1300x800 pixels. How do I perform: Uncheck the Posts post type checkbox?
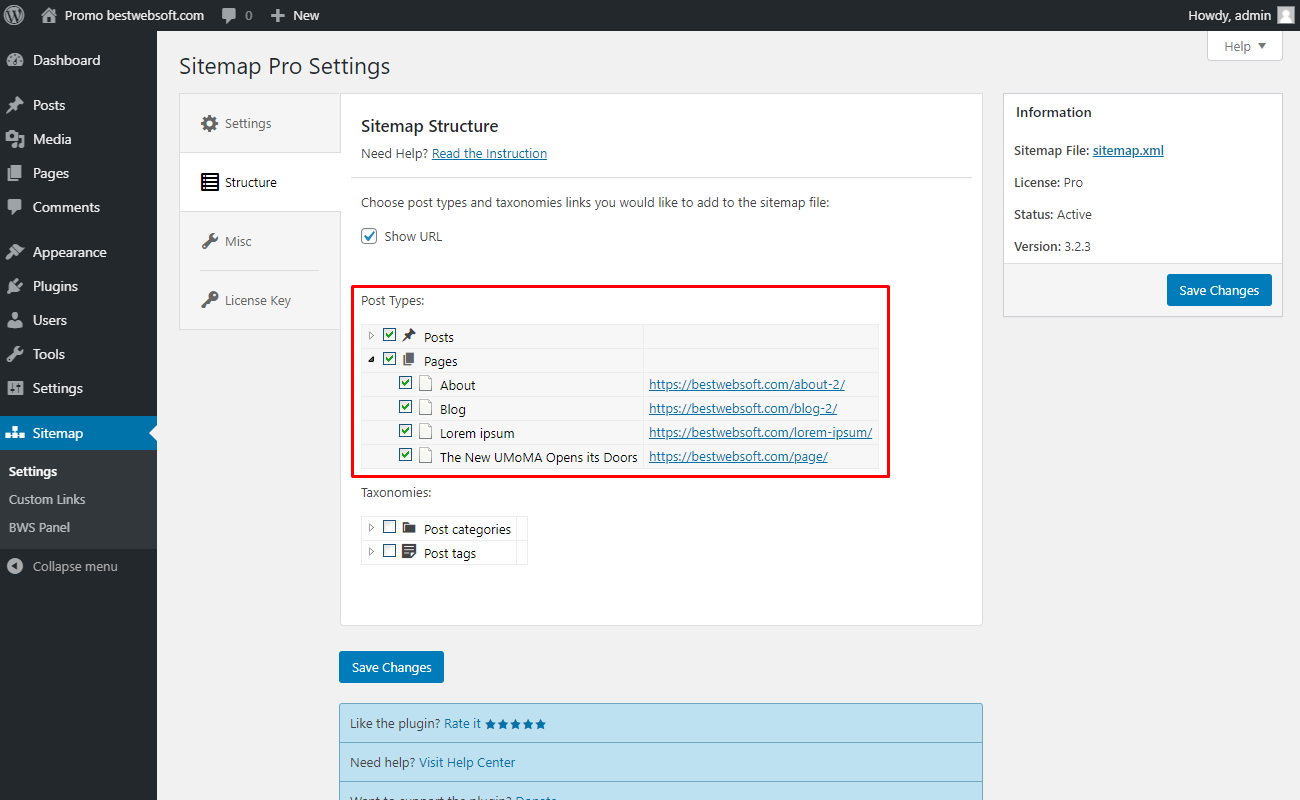(390, 335)
